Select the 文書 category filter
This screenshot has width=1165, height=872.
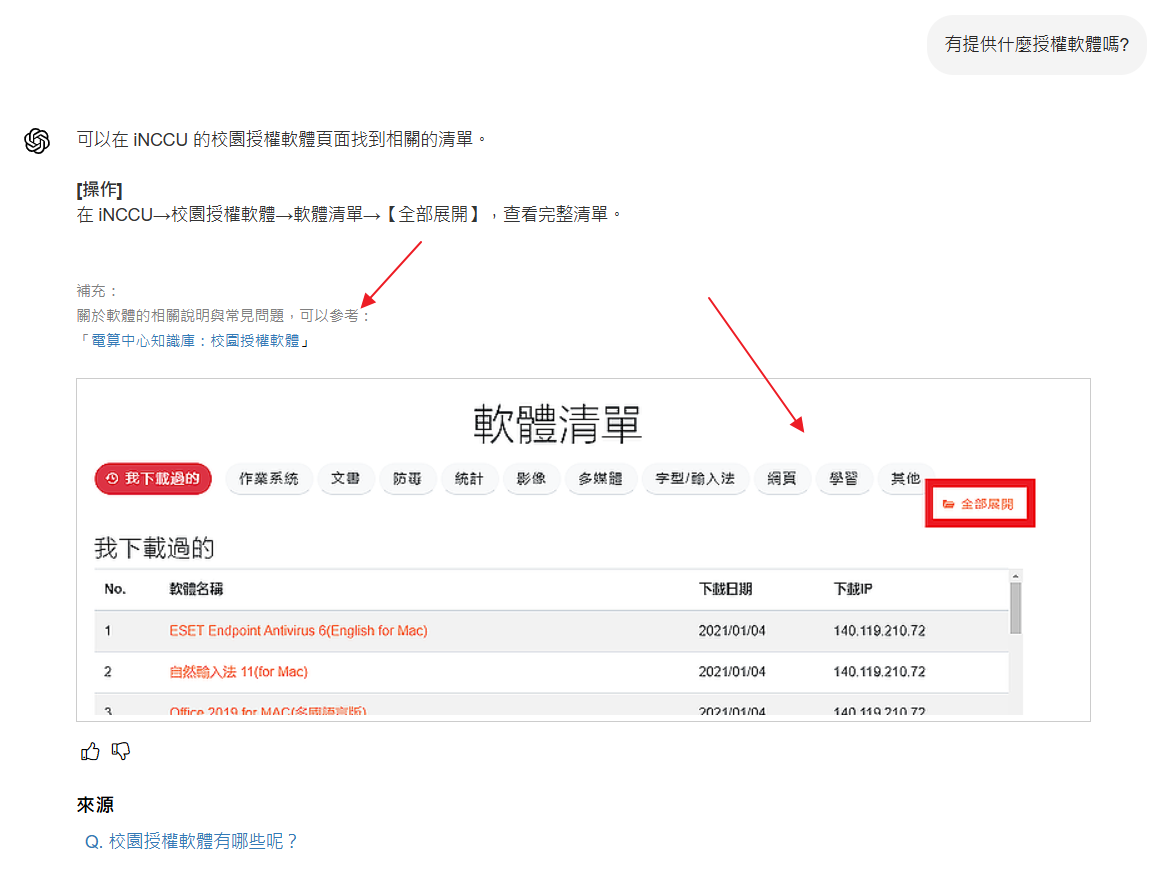tap(346, 478)
